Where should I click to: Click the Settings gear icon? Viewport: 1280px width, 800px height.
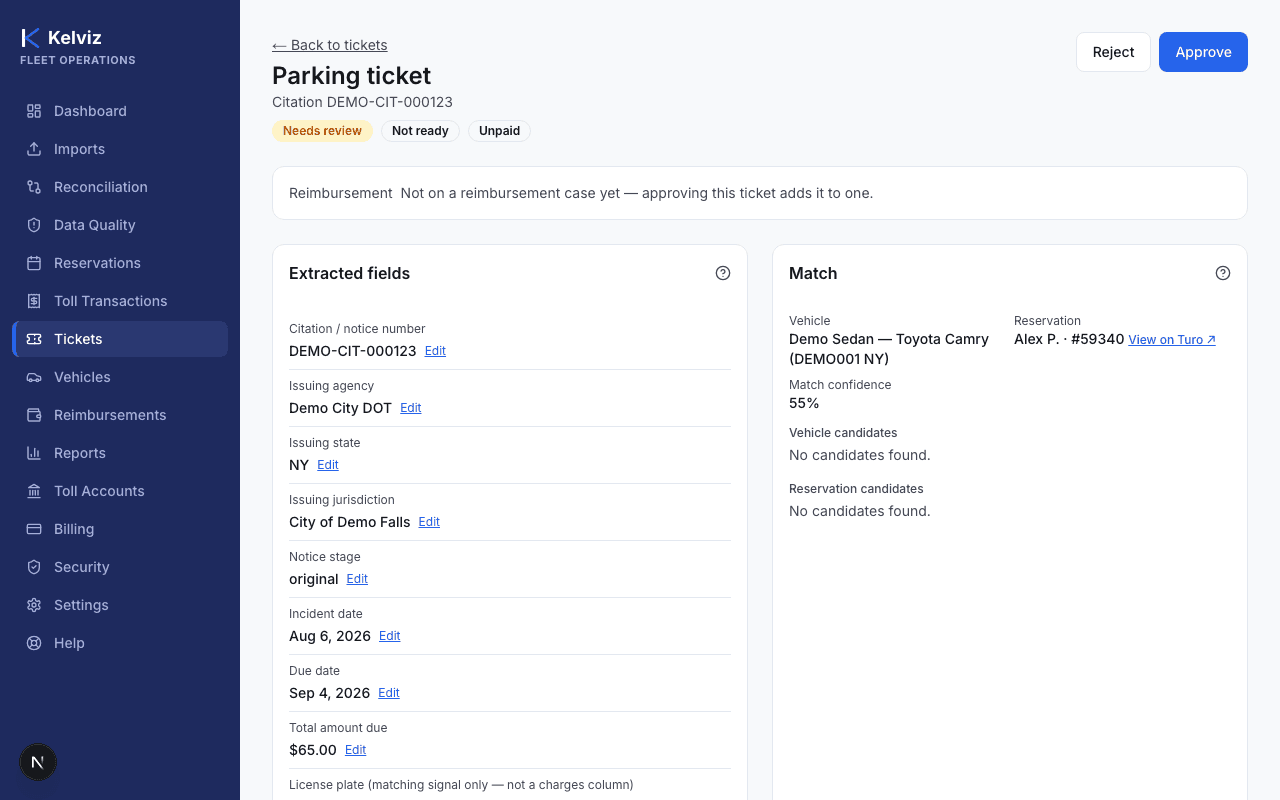tap(34, 605)
